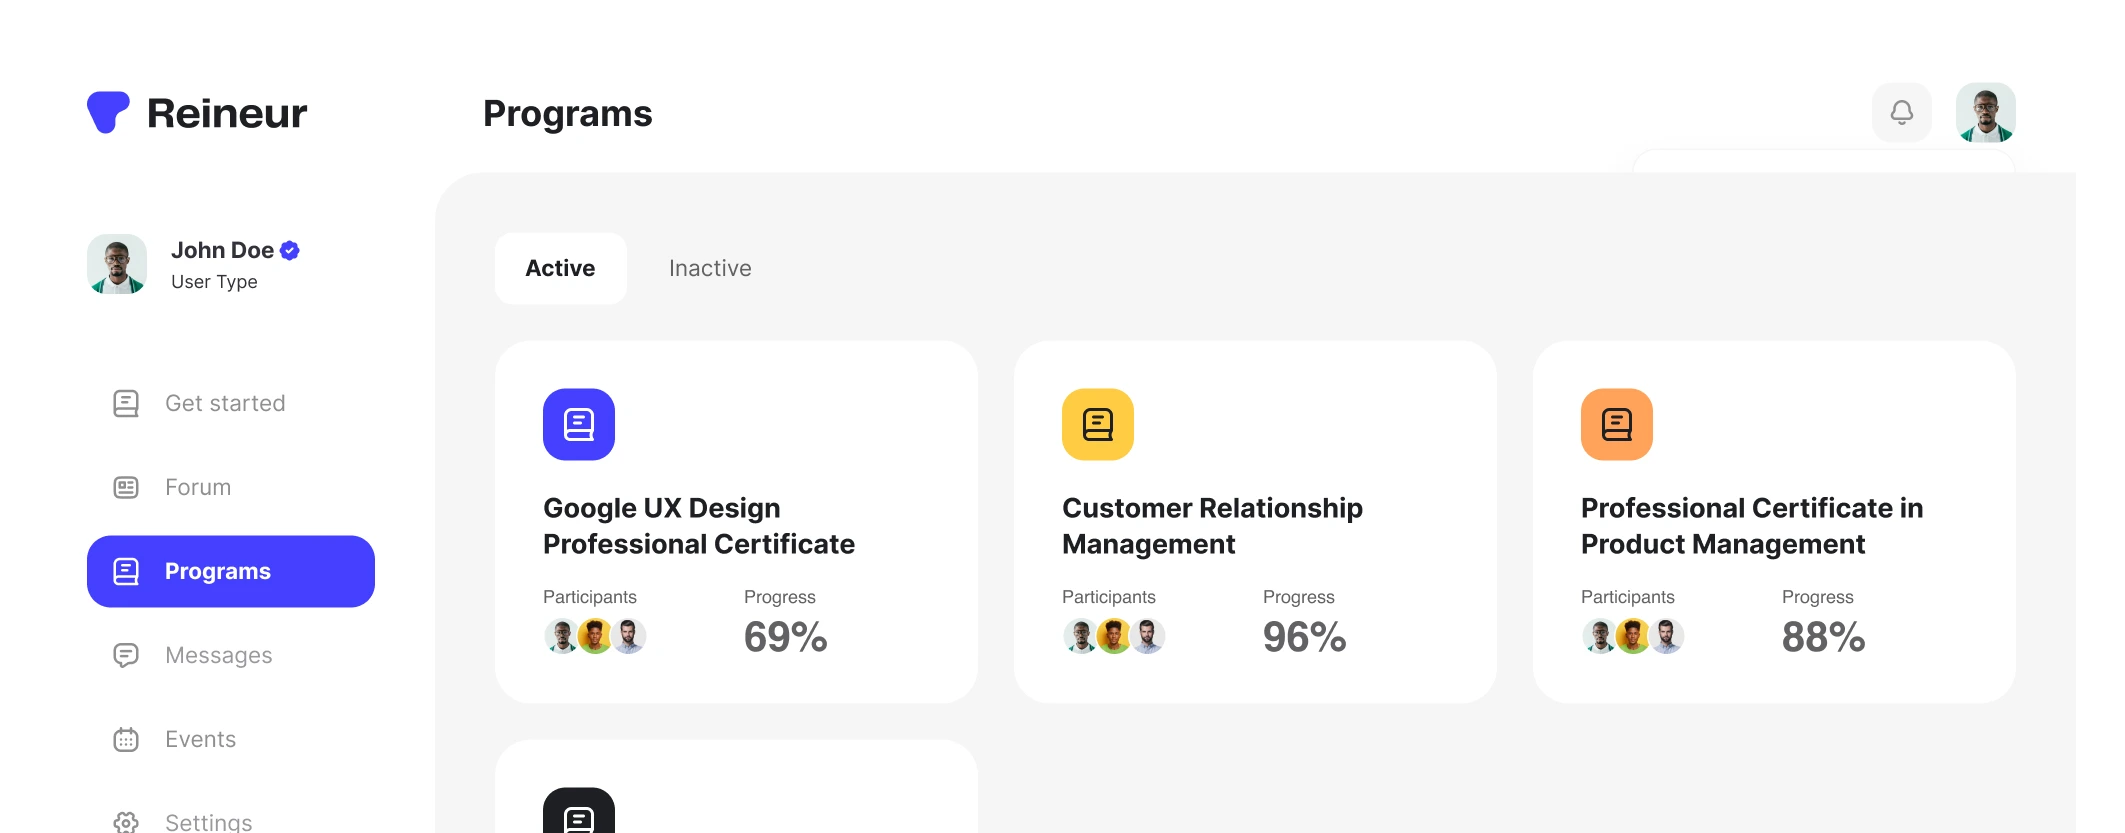Open the notifications bell icon
2125x833 pixels.
1901,112
